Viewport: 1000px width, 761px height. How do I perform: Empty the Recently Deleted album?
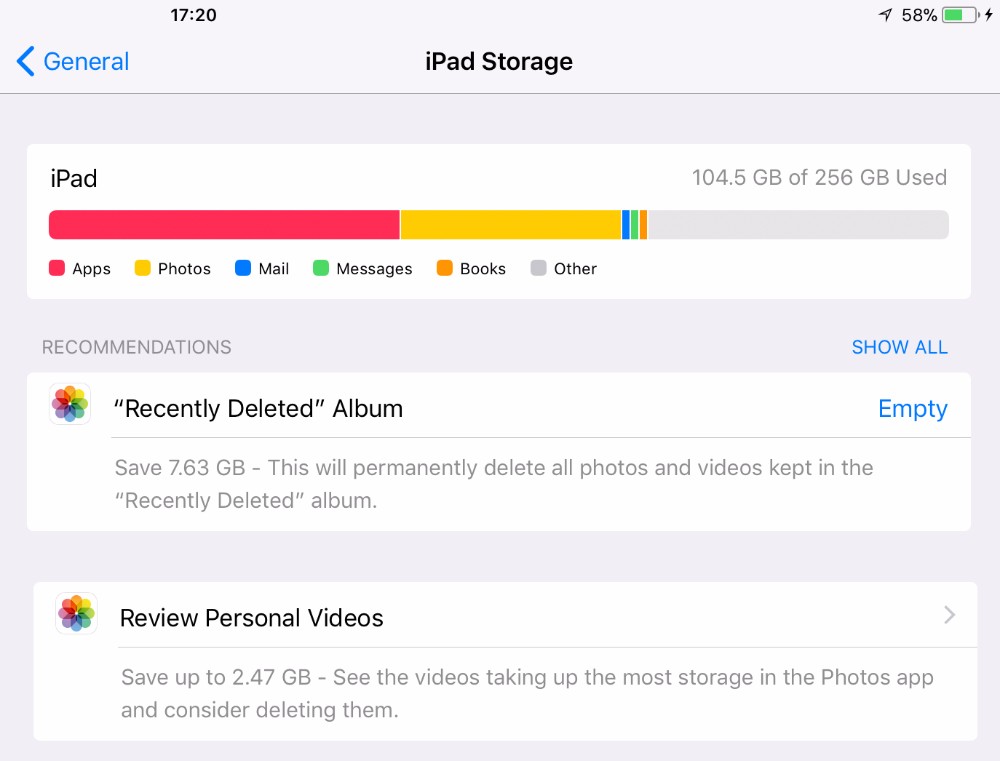[x=913, y=409]
